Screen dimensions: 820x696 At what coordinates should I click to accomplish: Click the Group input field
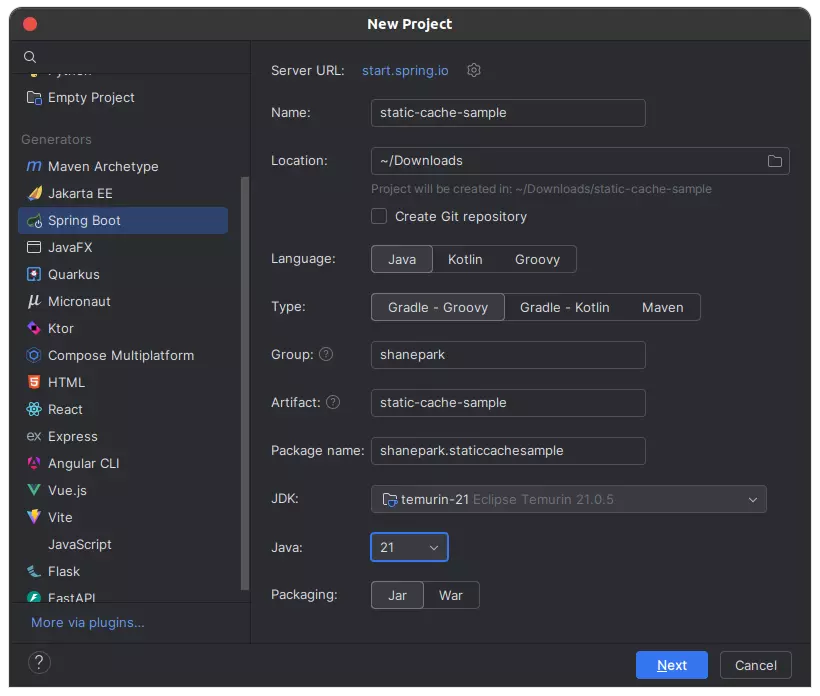pos(508,355)
